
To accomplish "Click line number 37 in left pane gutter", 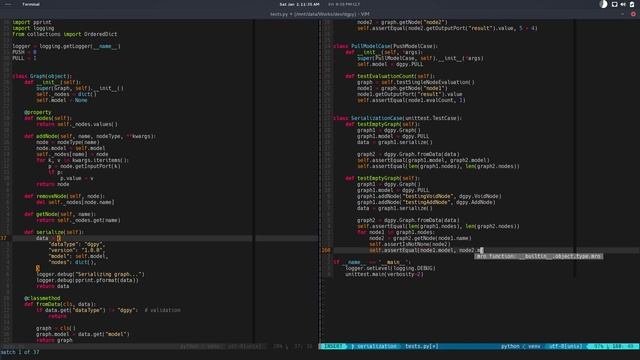I will 4,238.
